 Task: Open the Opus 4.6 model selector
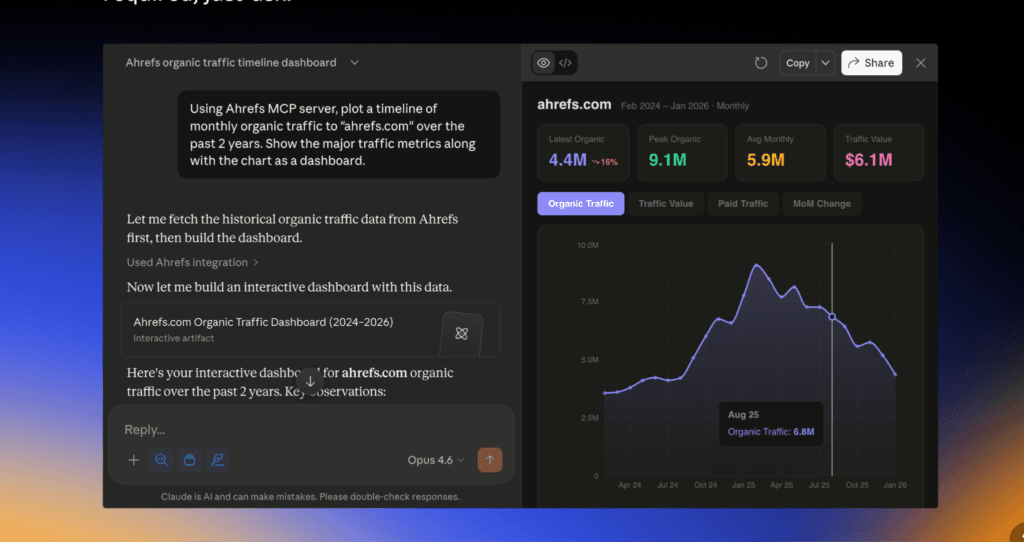pos(436,460)
